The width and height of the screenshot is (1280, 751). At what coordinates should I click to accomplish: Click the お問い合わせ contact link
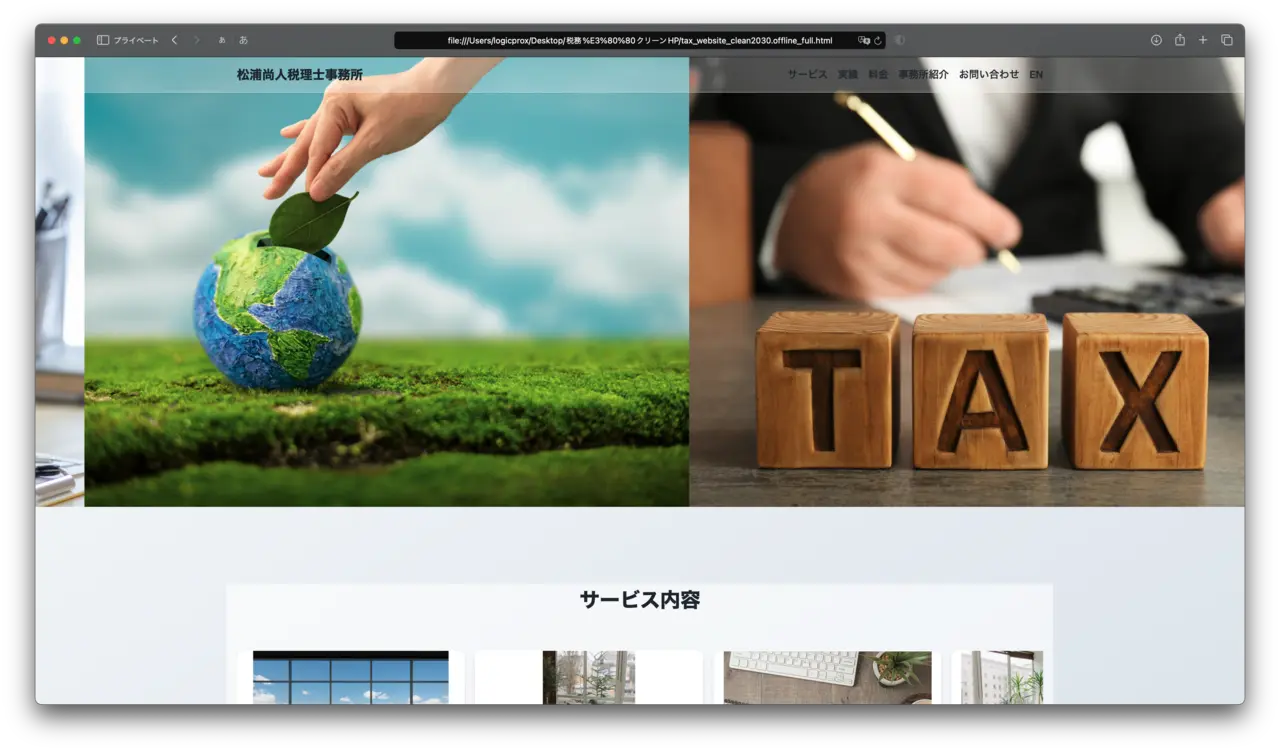click(x=989, y=74)
